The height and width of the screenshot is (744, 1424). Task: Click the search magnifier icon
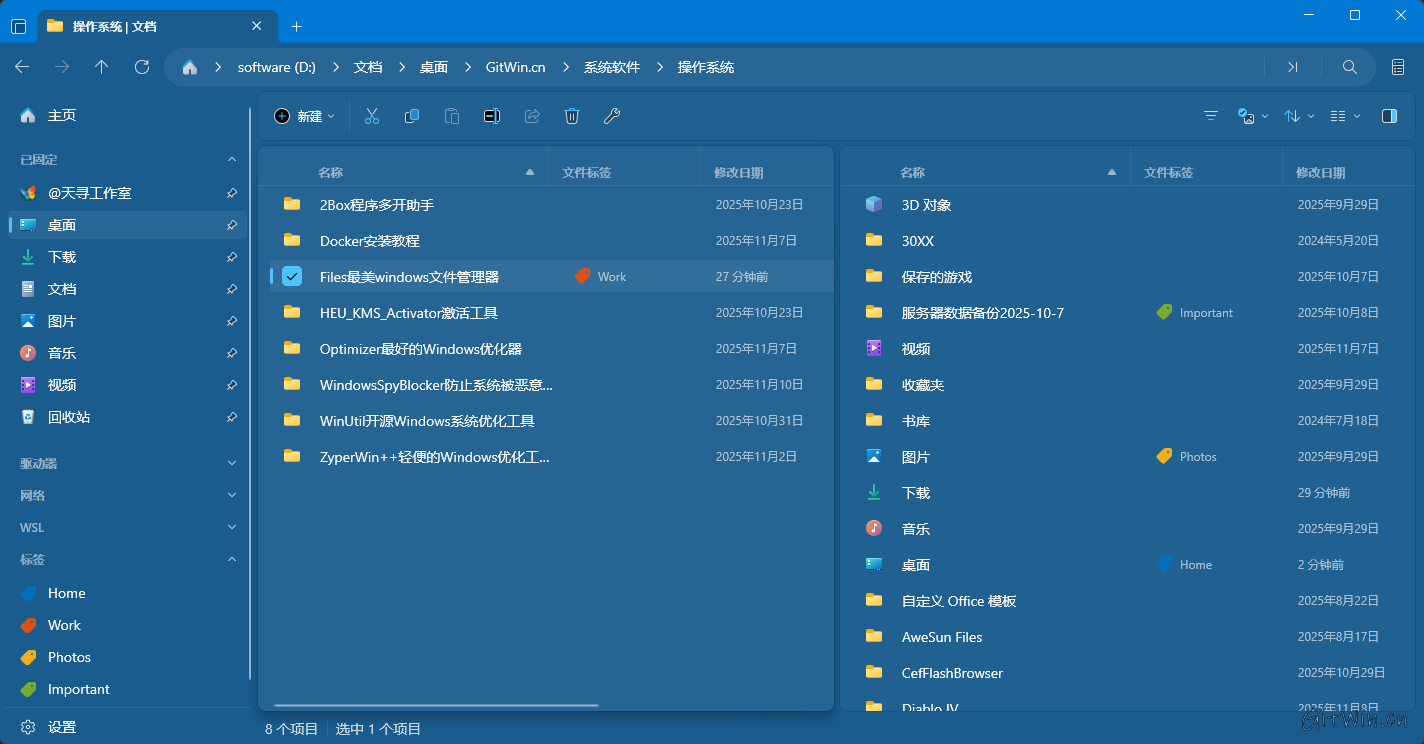pyautogui.click(x=1349, y=67)
